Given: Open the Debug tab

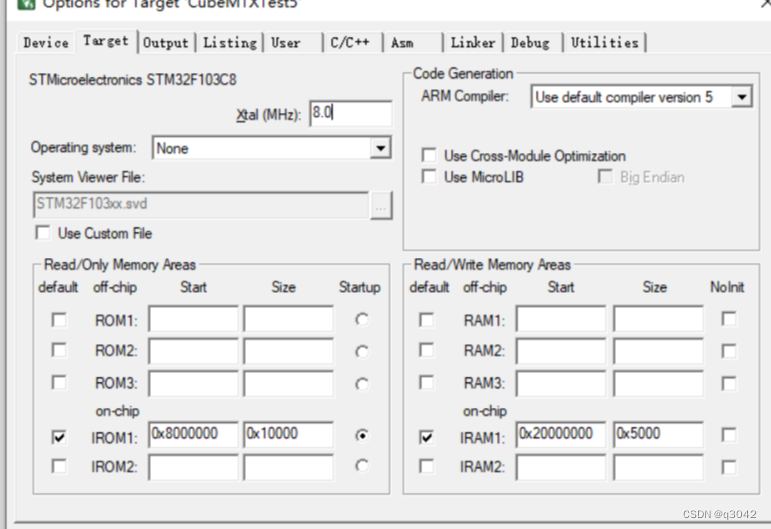Looking at the screenshot, I should tap(532, 43).
